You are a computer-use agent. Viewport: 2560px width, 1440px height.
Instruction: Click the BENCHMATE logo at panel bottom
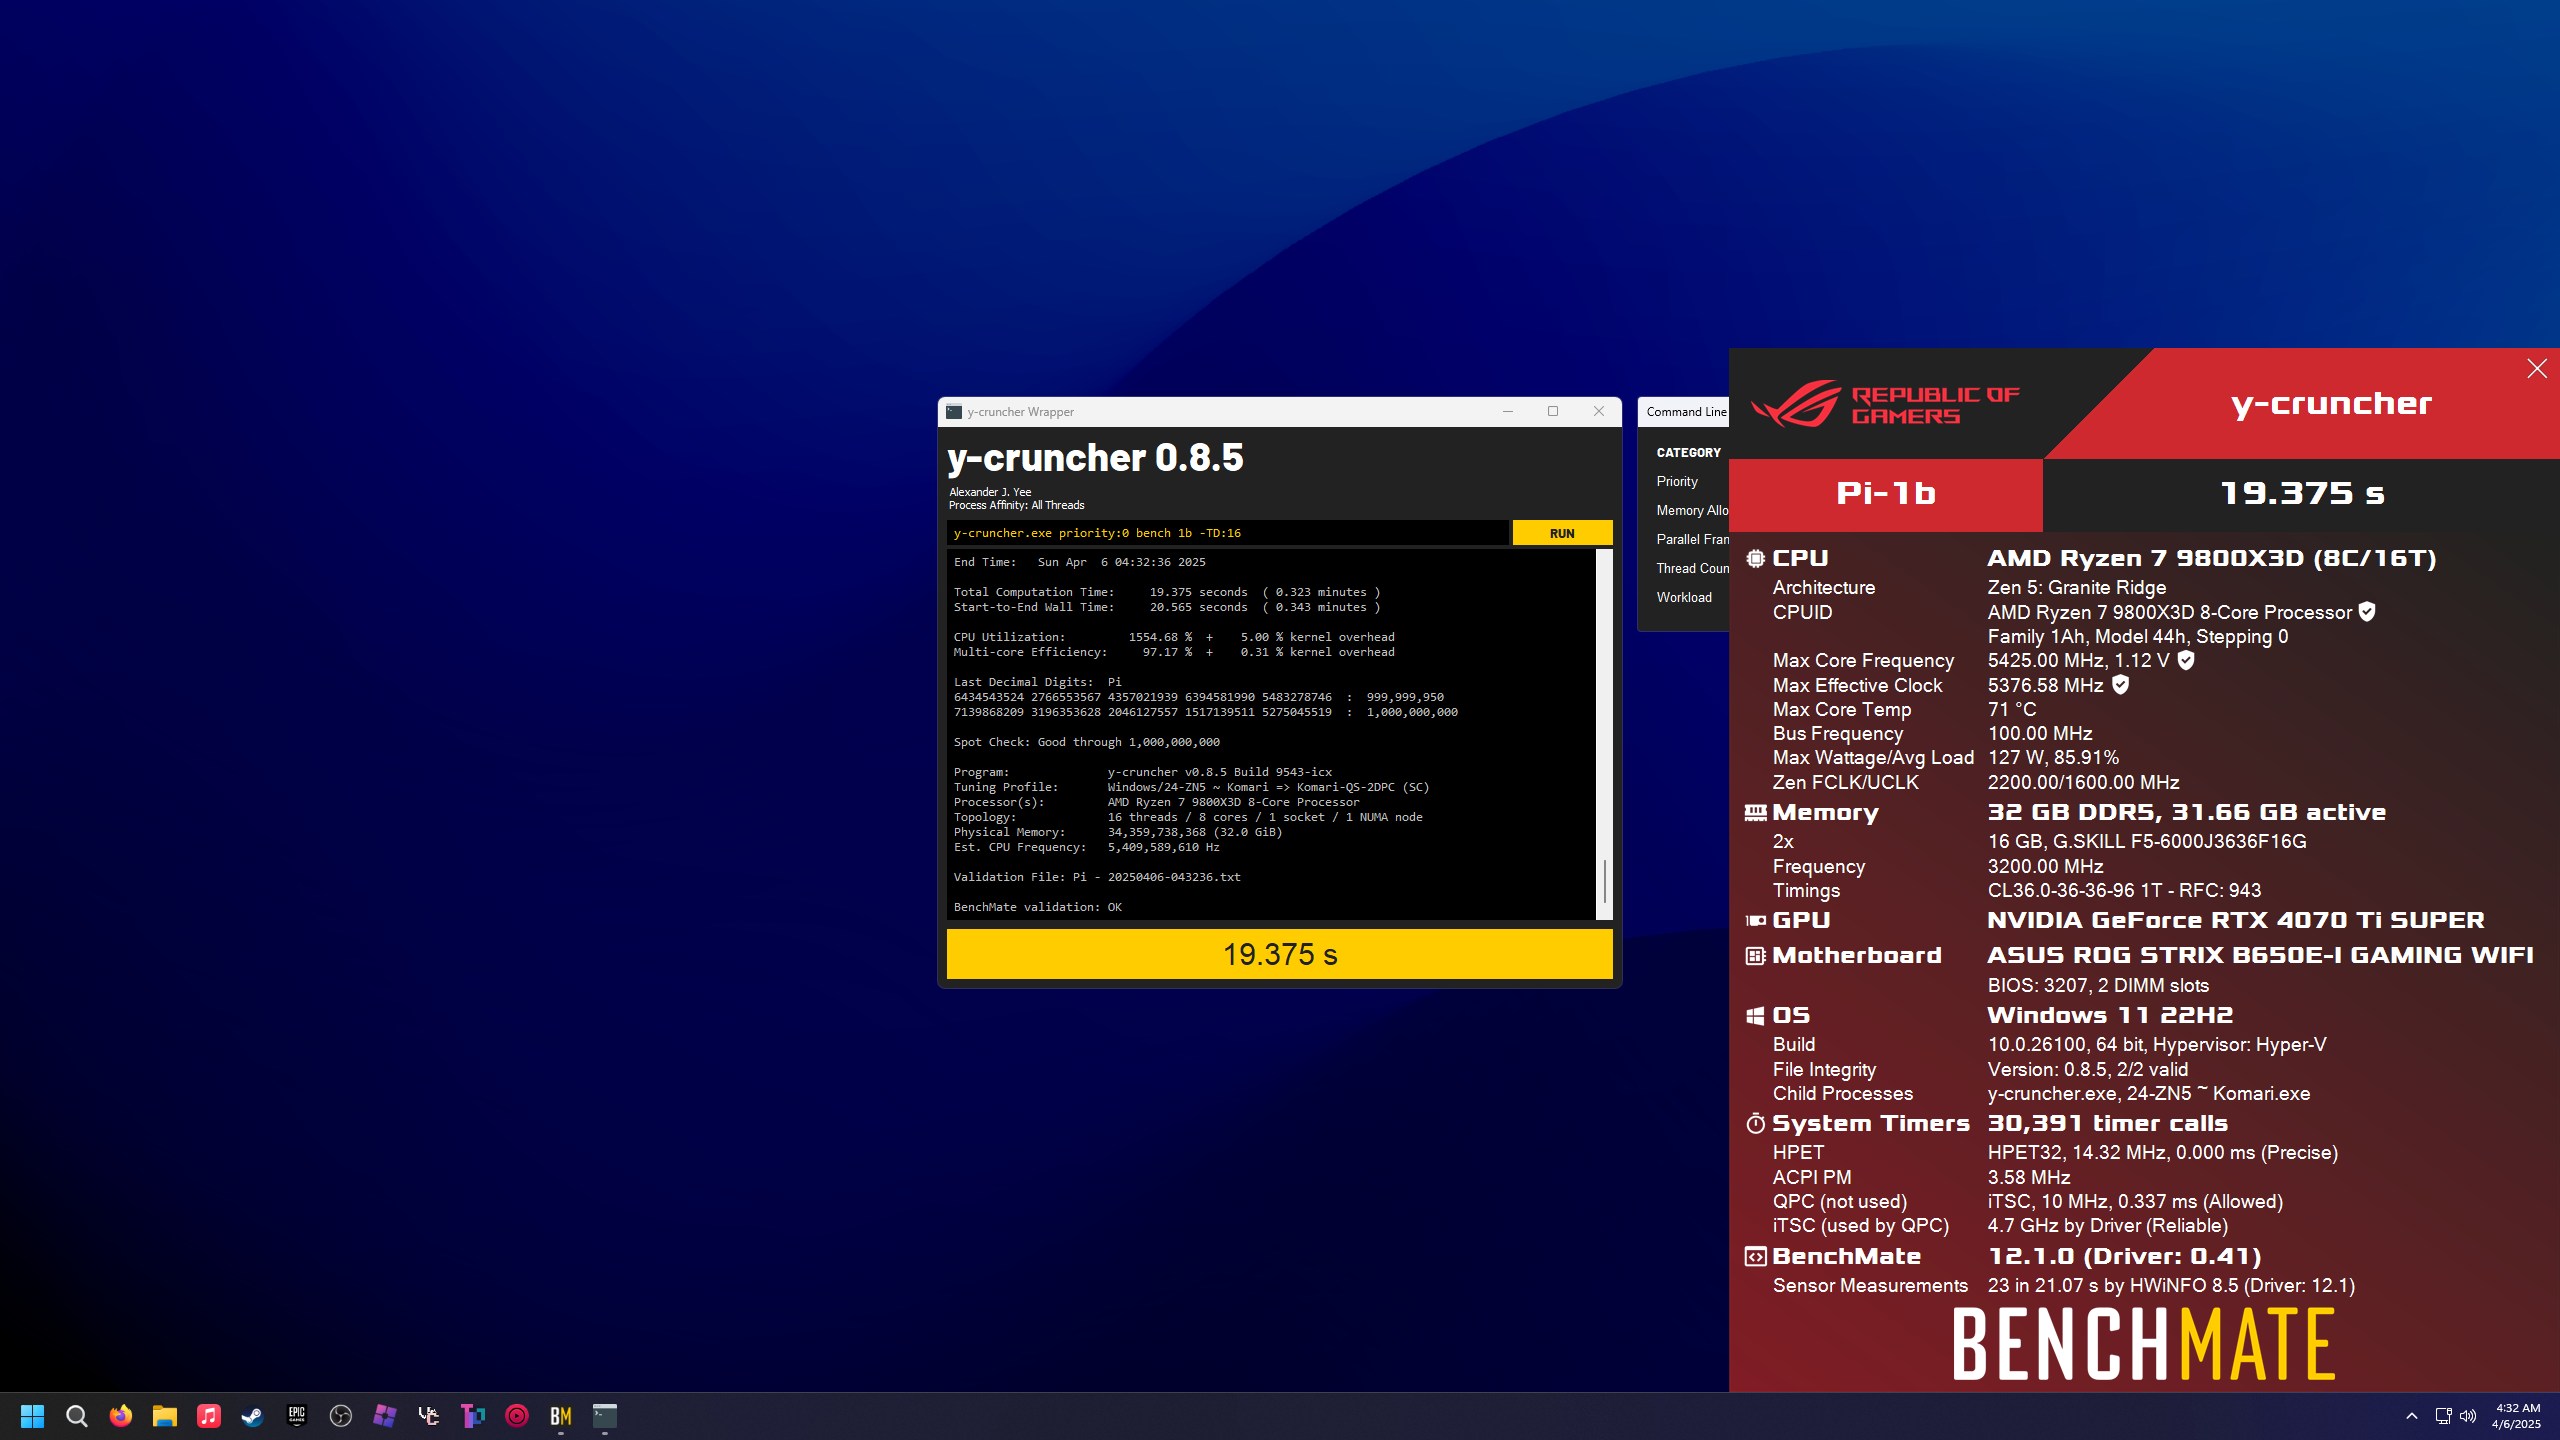click(2144, 1345)
